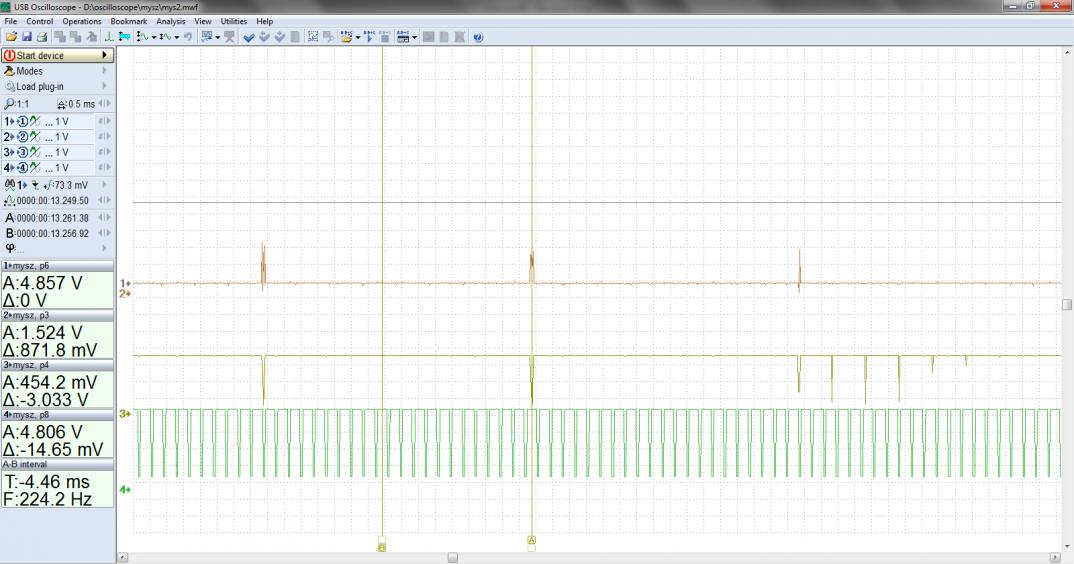The width and height of the screenshot is (1074, 564).
Task: Save the recording with the floppy disk icon
Action: [x=26, y=37]
